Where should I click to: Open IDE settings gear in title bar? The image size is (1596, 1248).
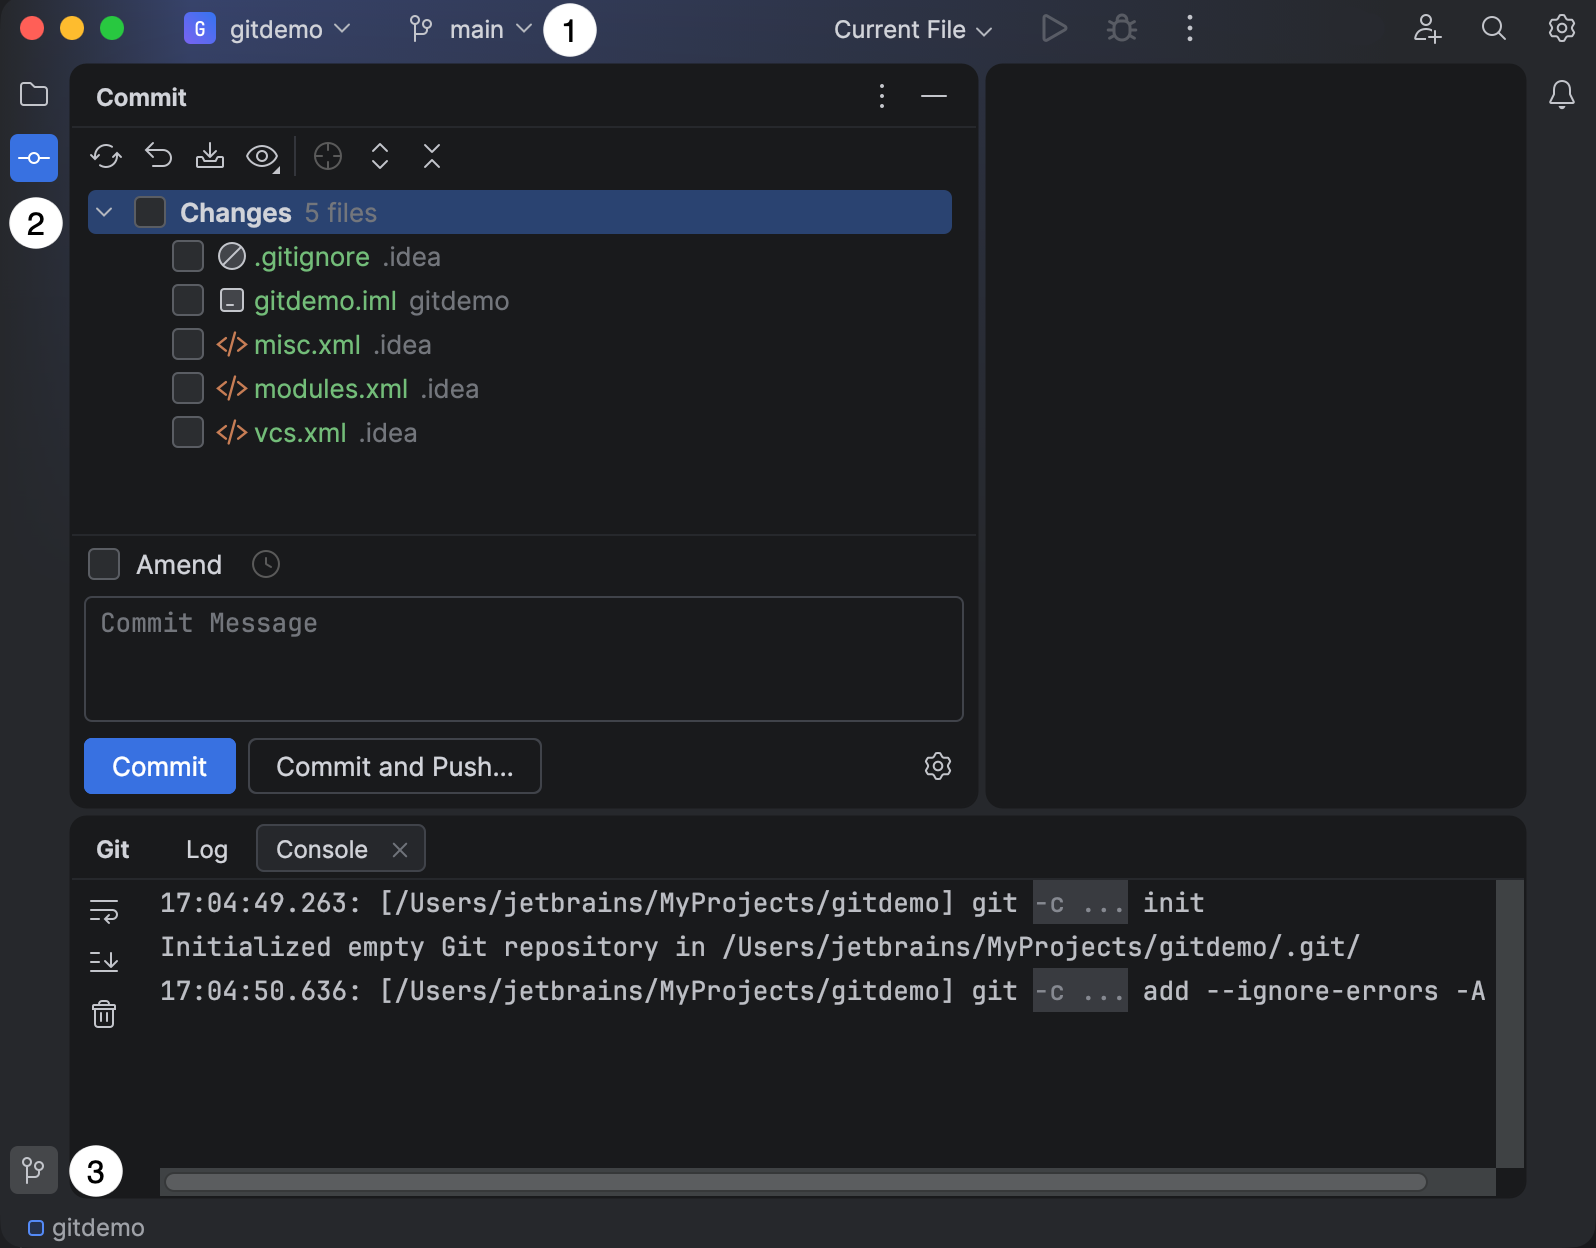tap(1562, 28)
